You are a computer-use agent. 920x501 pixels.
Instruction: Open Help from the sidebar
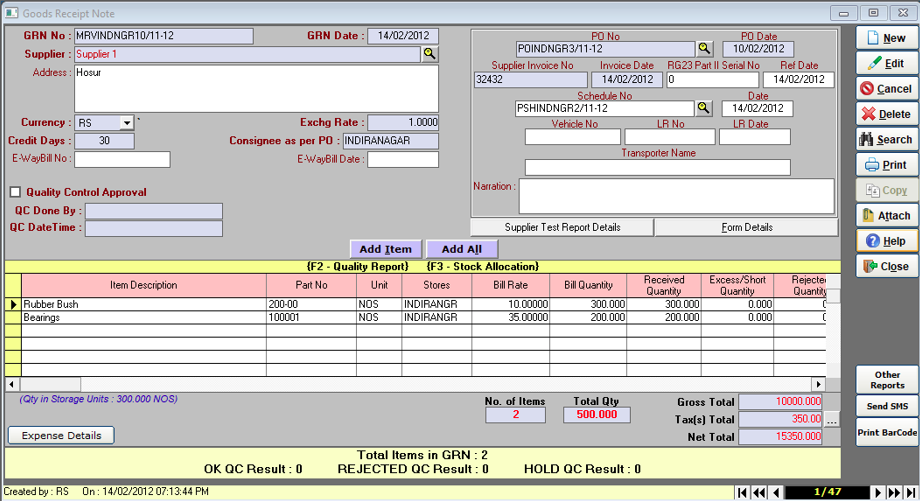point(887,241)
